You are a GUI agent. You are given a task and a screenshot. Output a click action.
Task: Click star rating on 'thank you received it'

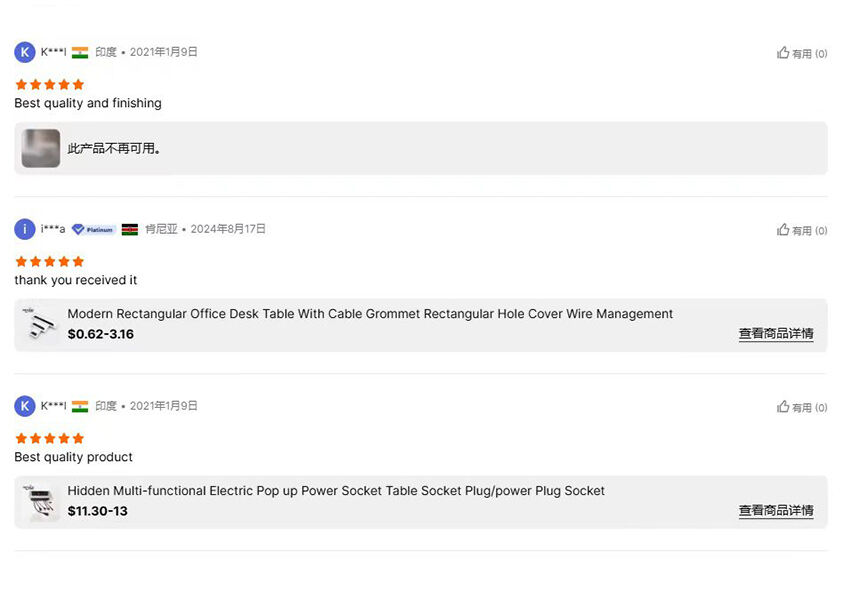pyautogui.click(x=50, y=261)
